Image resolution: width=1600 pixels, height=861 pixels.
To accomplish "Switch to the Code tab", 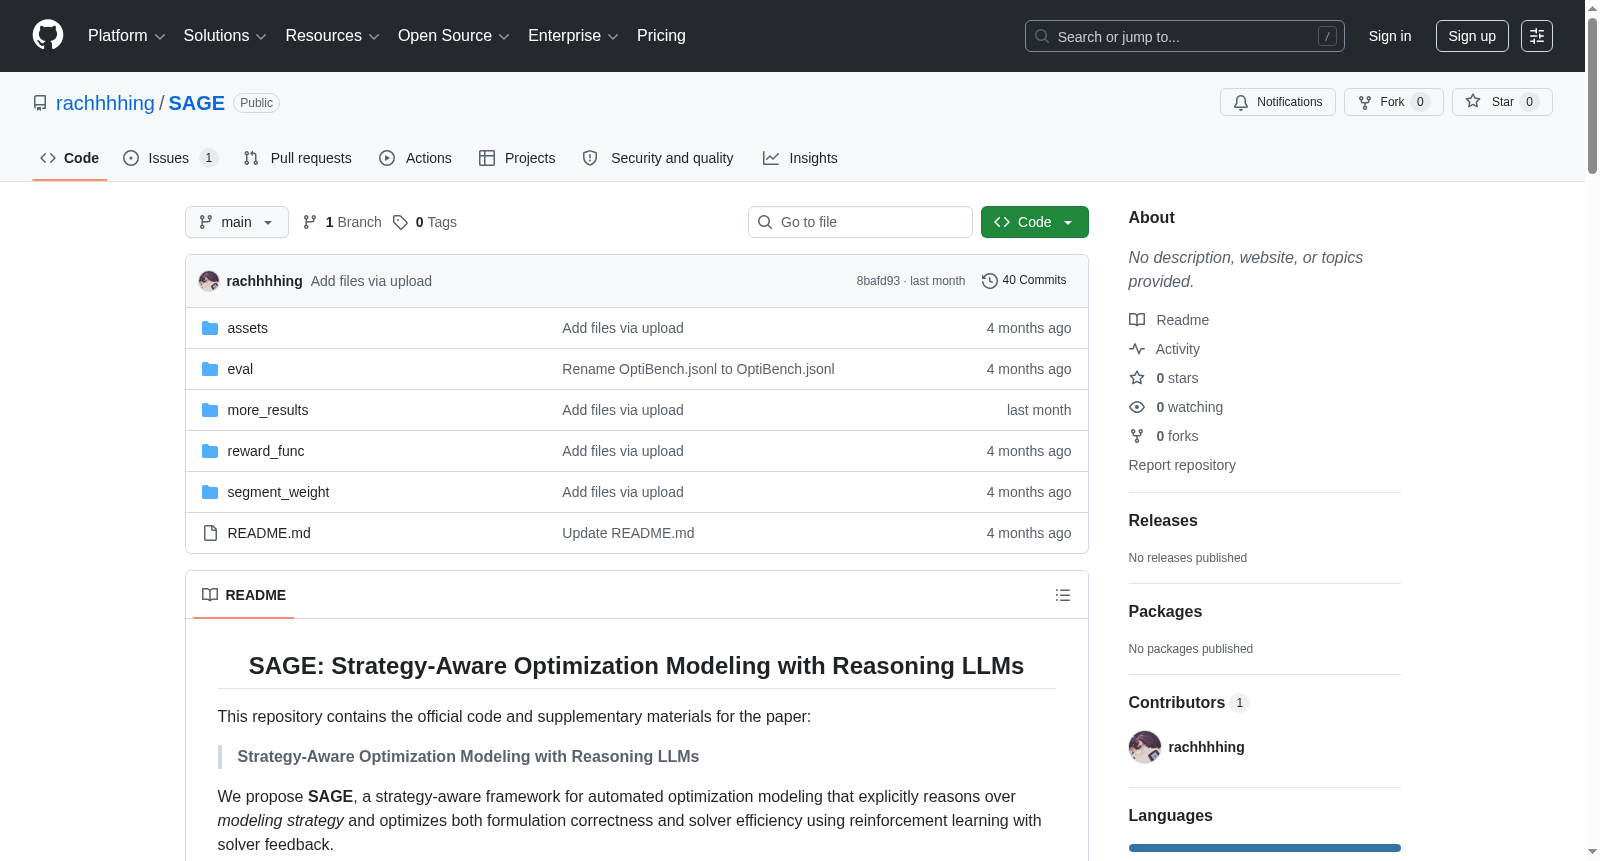I will click(69, 158).
